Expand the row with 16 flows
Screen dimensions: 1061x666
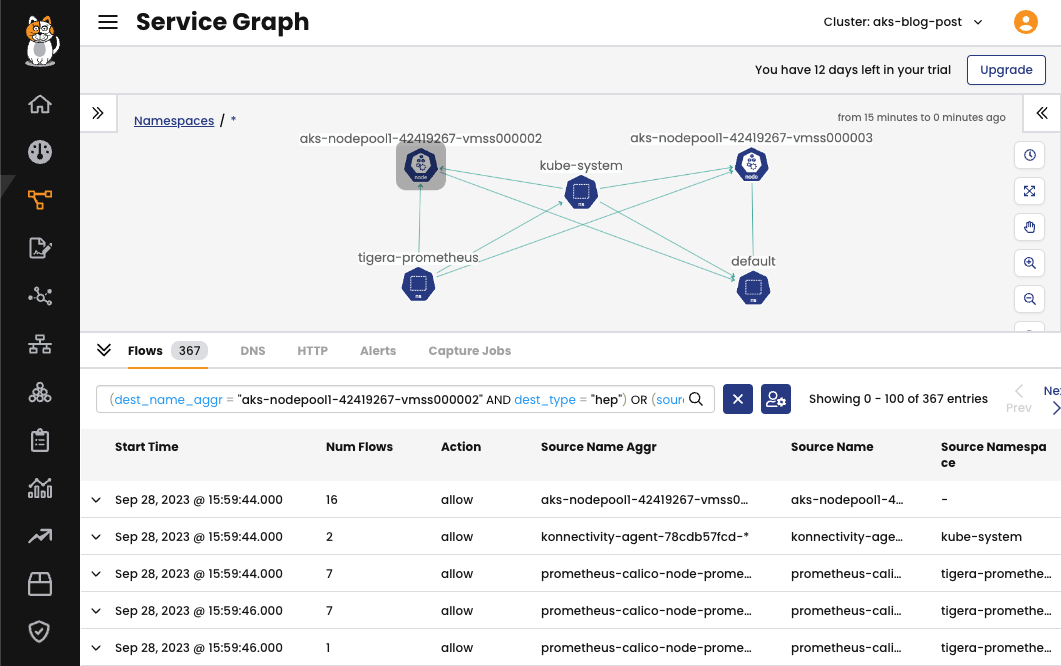tap(96, 500)
